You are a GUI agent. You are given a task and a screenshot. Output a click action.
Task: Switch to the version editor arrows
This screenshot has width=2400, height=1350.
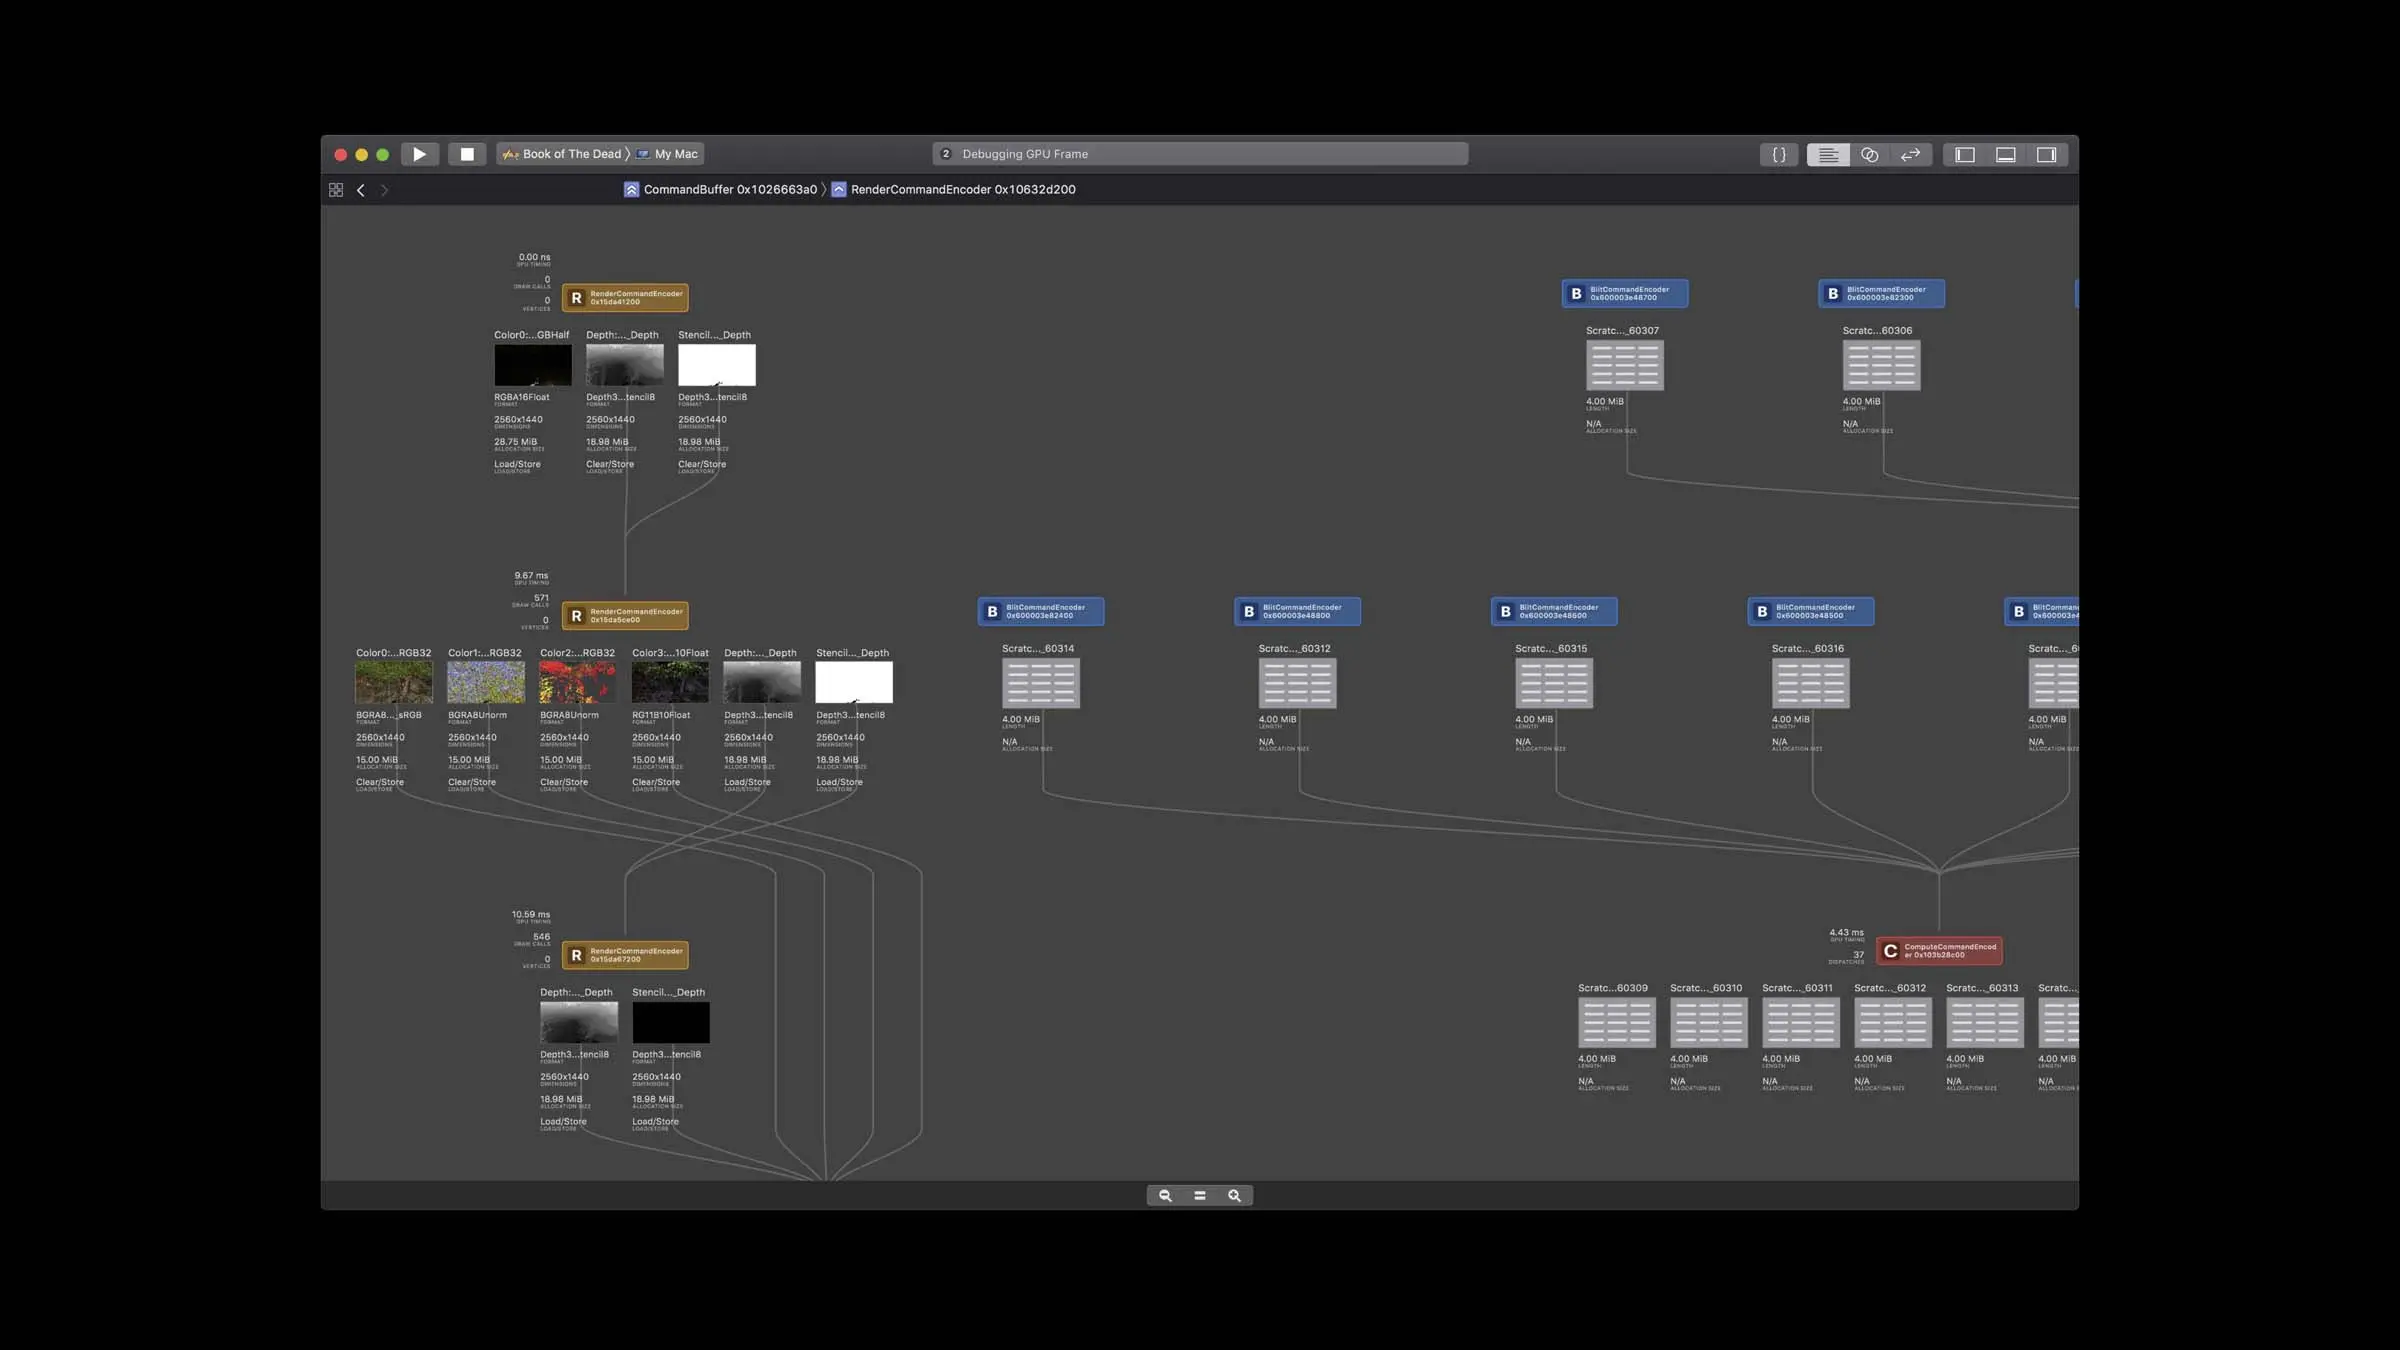point(1910,155)
